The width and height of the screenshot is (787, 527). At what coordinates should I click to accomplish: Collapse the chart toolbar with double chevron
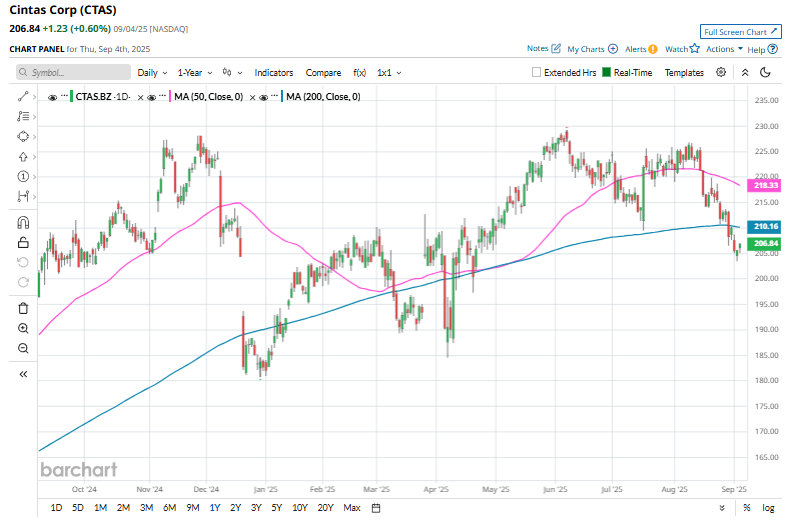click(x=745, y=73)
